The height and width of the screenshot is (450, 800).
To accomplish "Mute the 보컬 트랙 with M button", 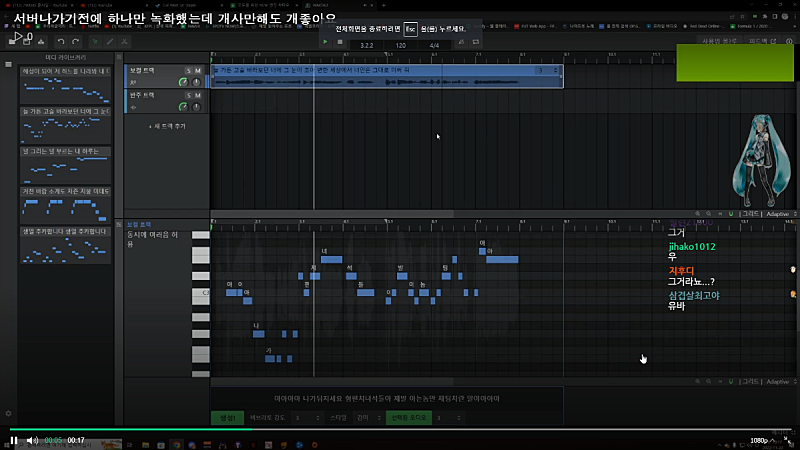I will tap(198, 70).
